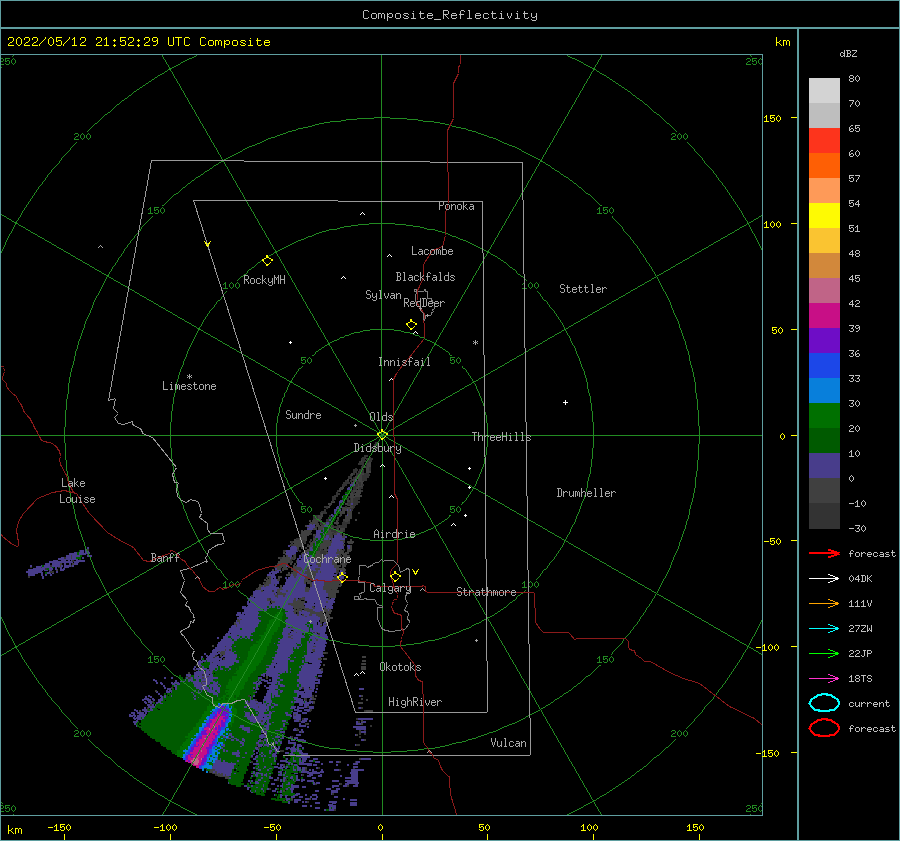Viewport: 900px width, 841px height.
Task: Click the asterisk marker west of Stettler
Action: point(475,343)
